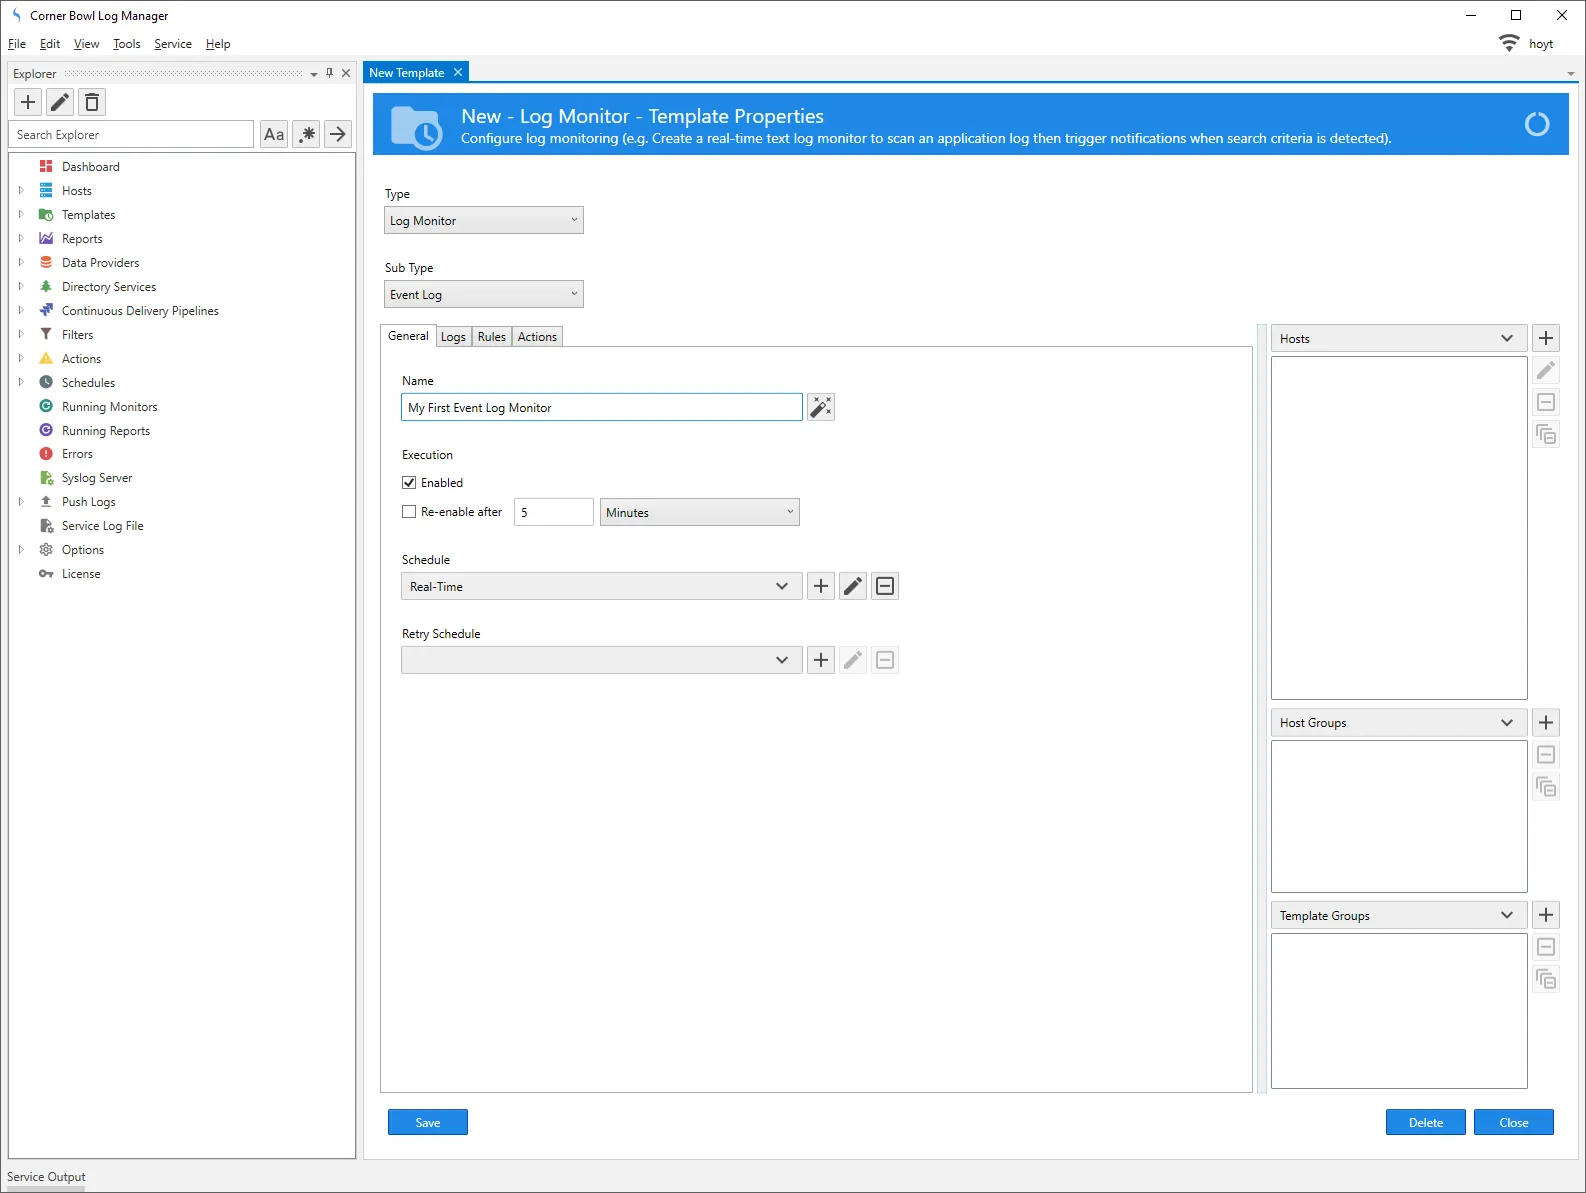Click the Search Explorer input field
Image resolution: width=1586 pixels, height=1193 pixels.
pos(132,135)
